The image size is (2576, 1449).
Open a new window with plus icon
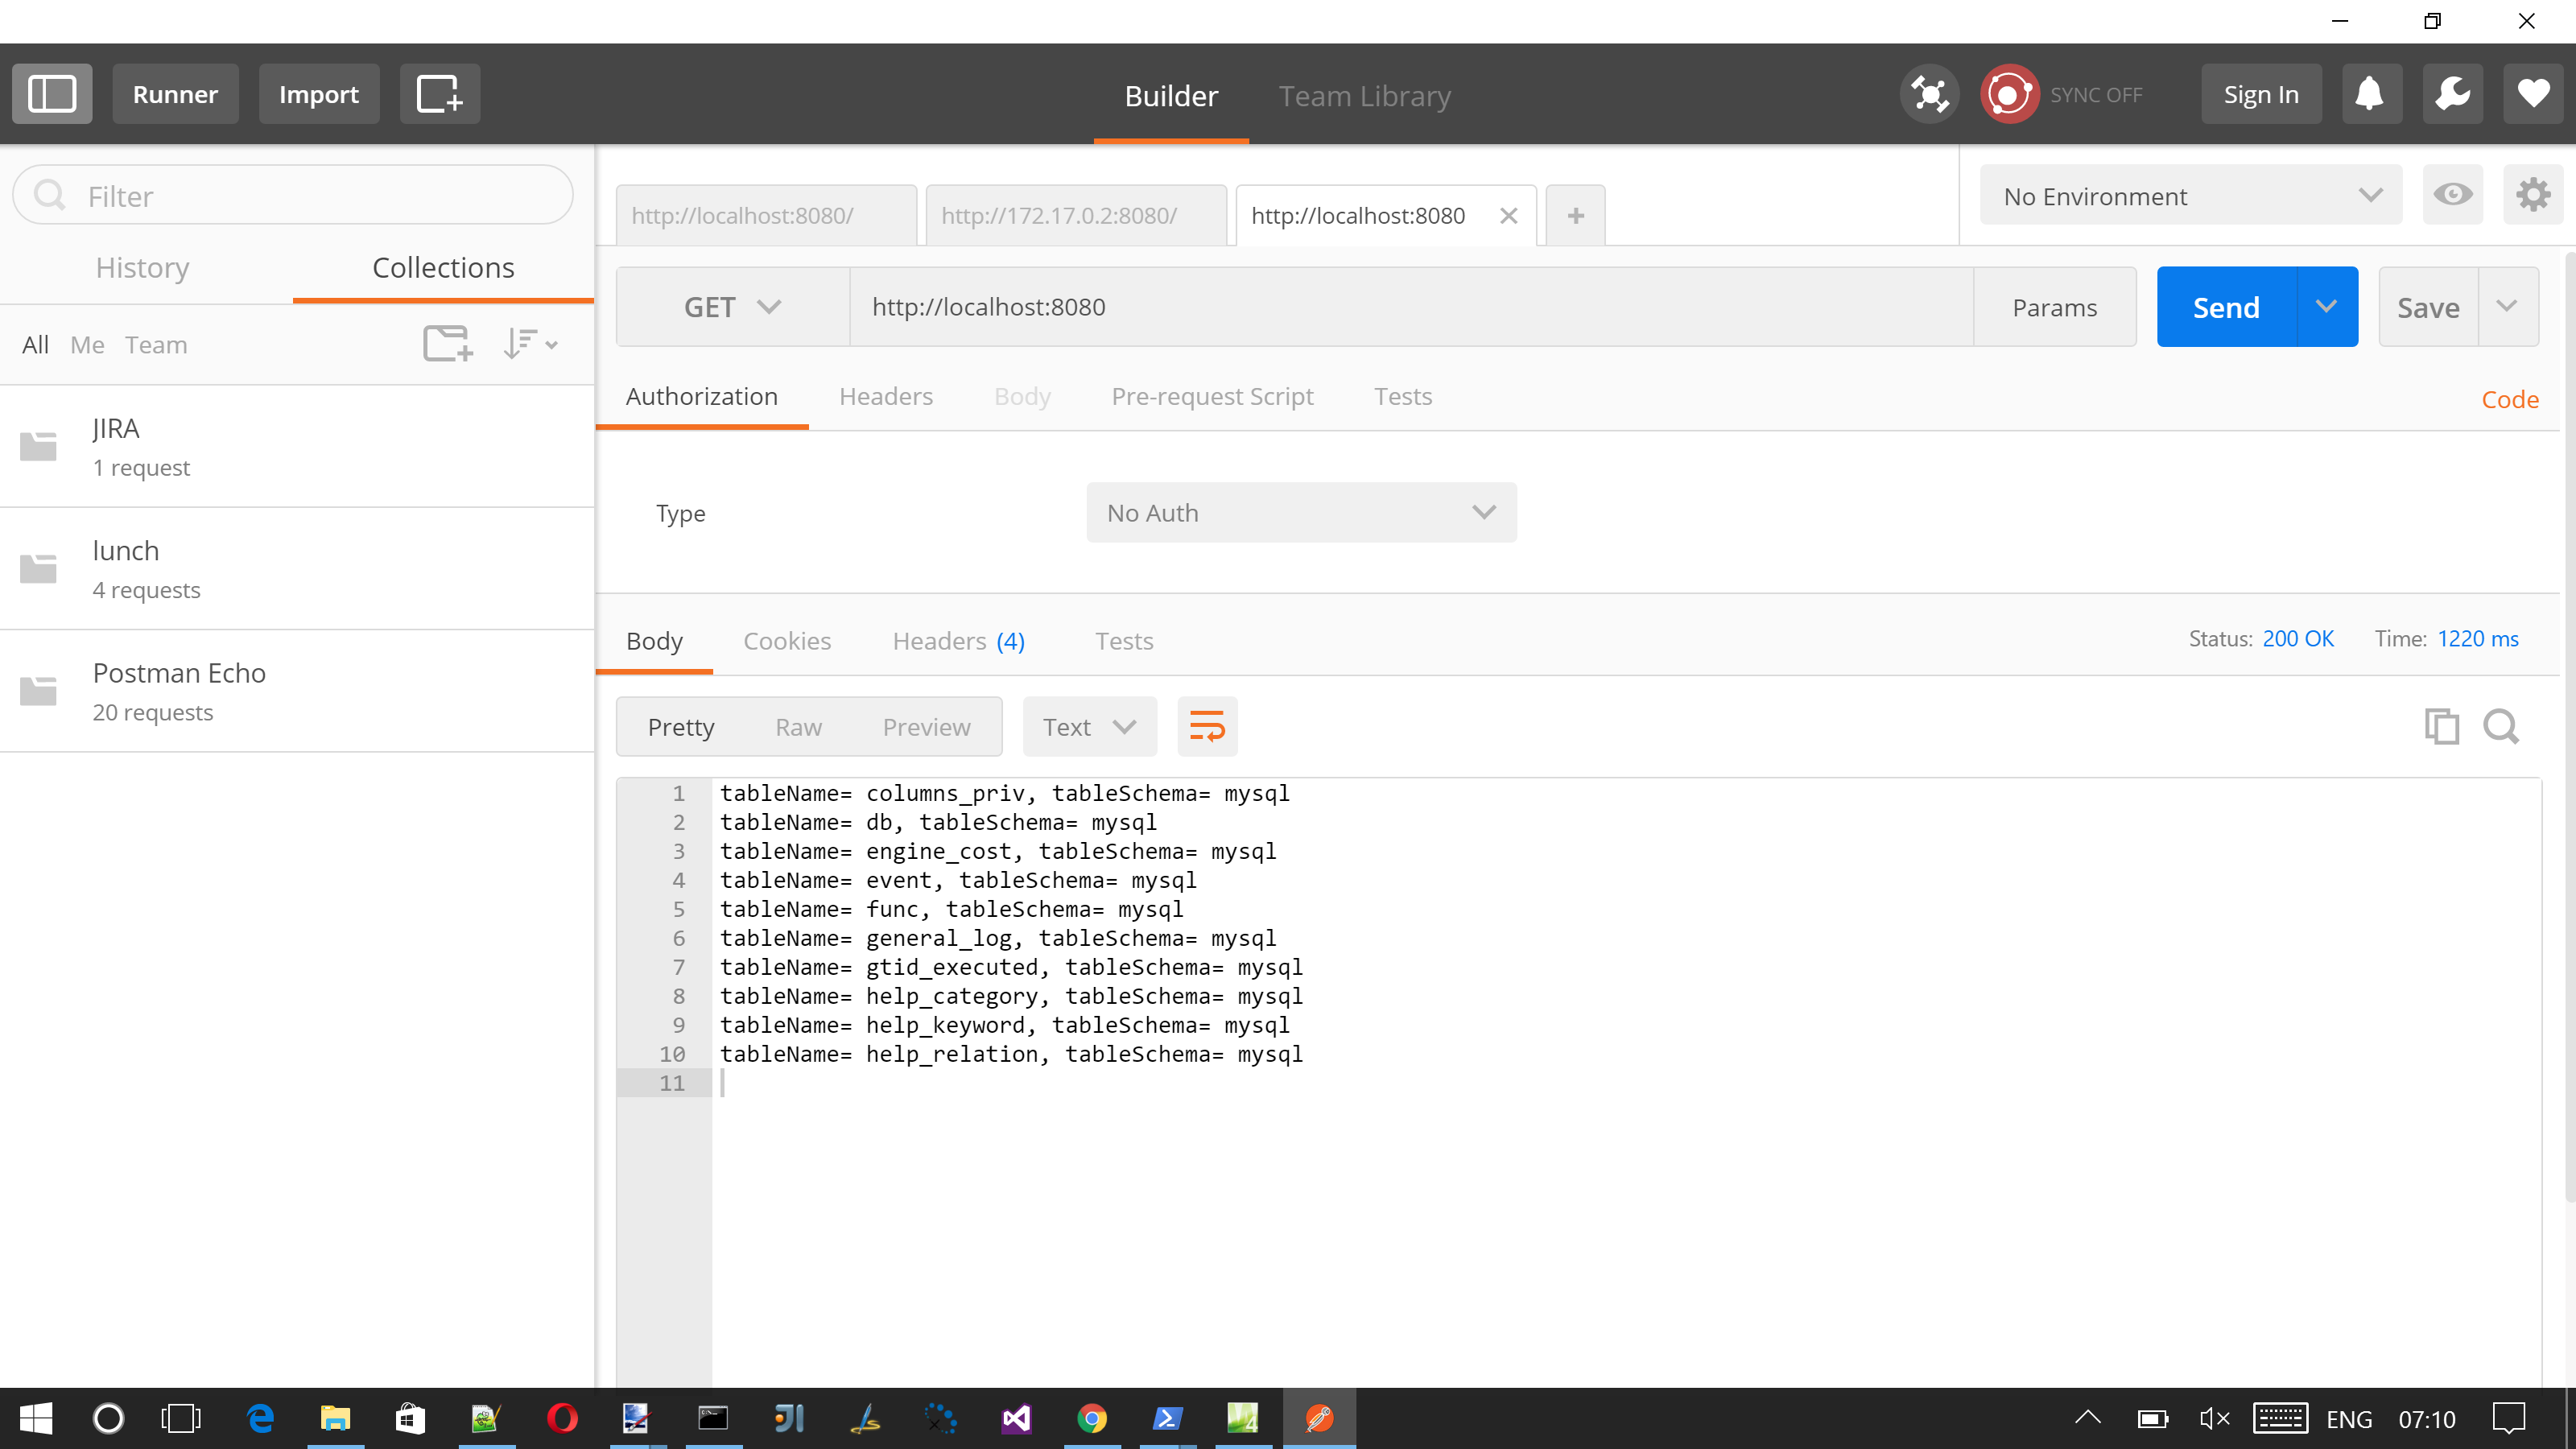440,94
